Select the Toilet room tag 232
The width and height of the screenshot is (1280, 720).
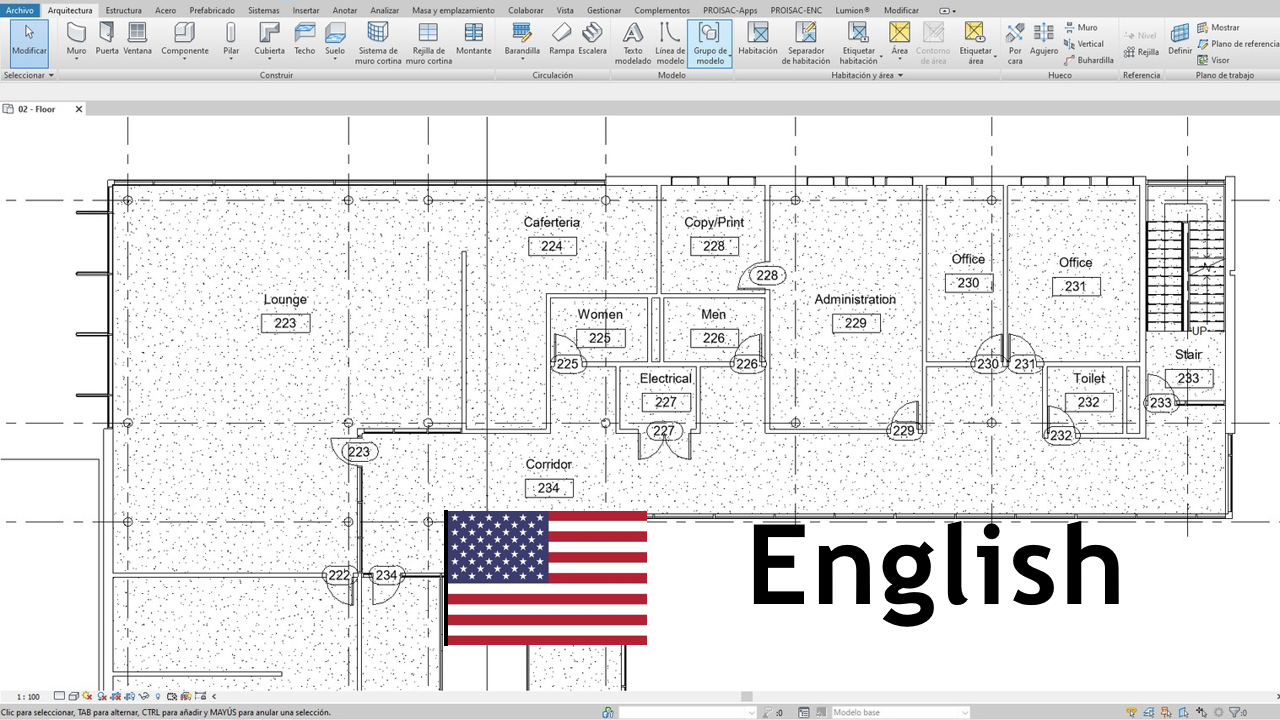click(x=1089, y=402)
